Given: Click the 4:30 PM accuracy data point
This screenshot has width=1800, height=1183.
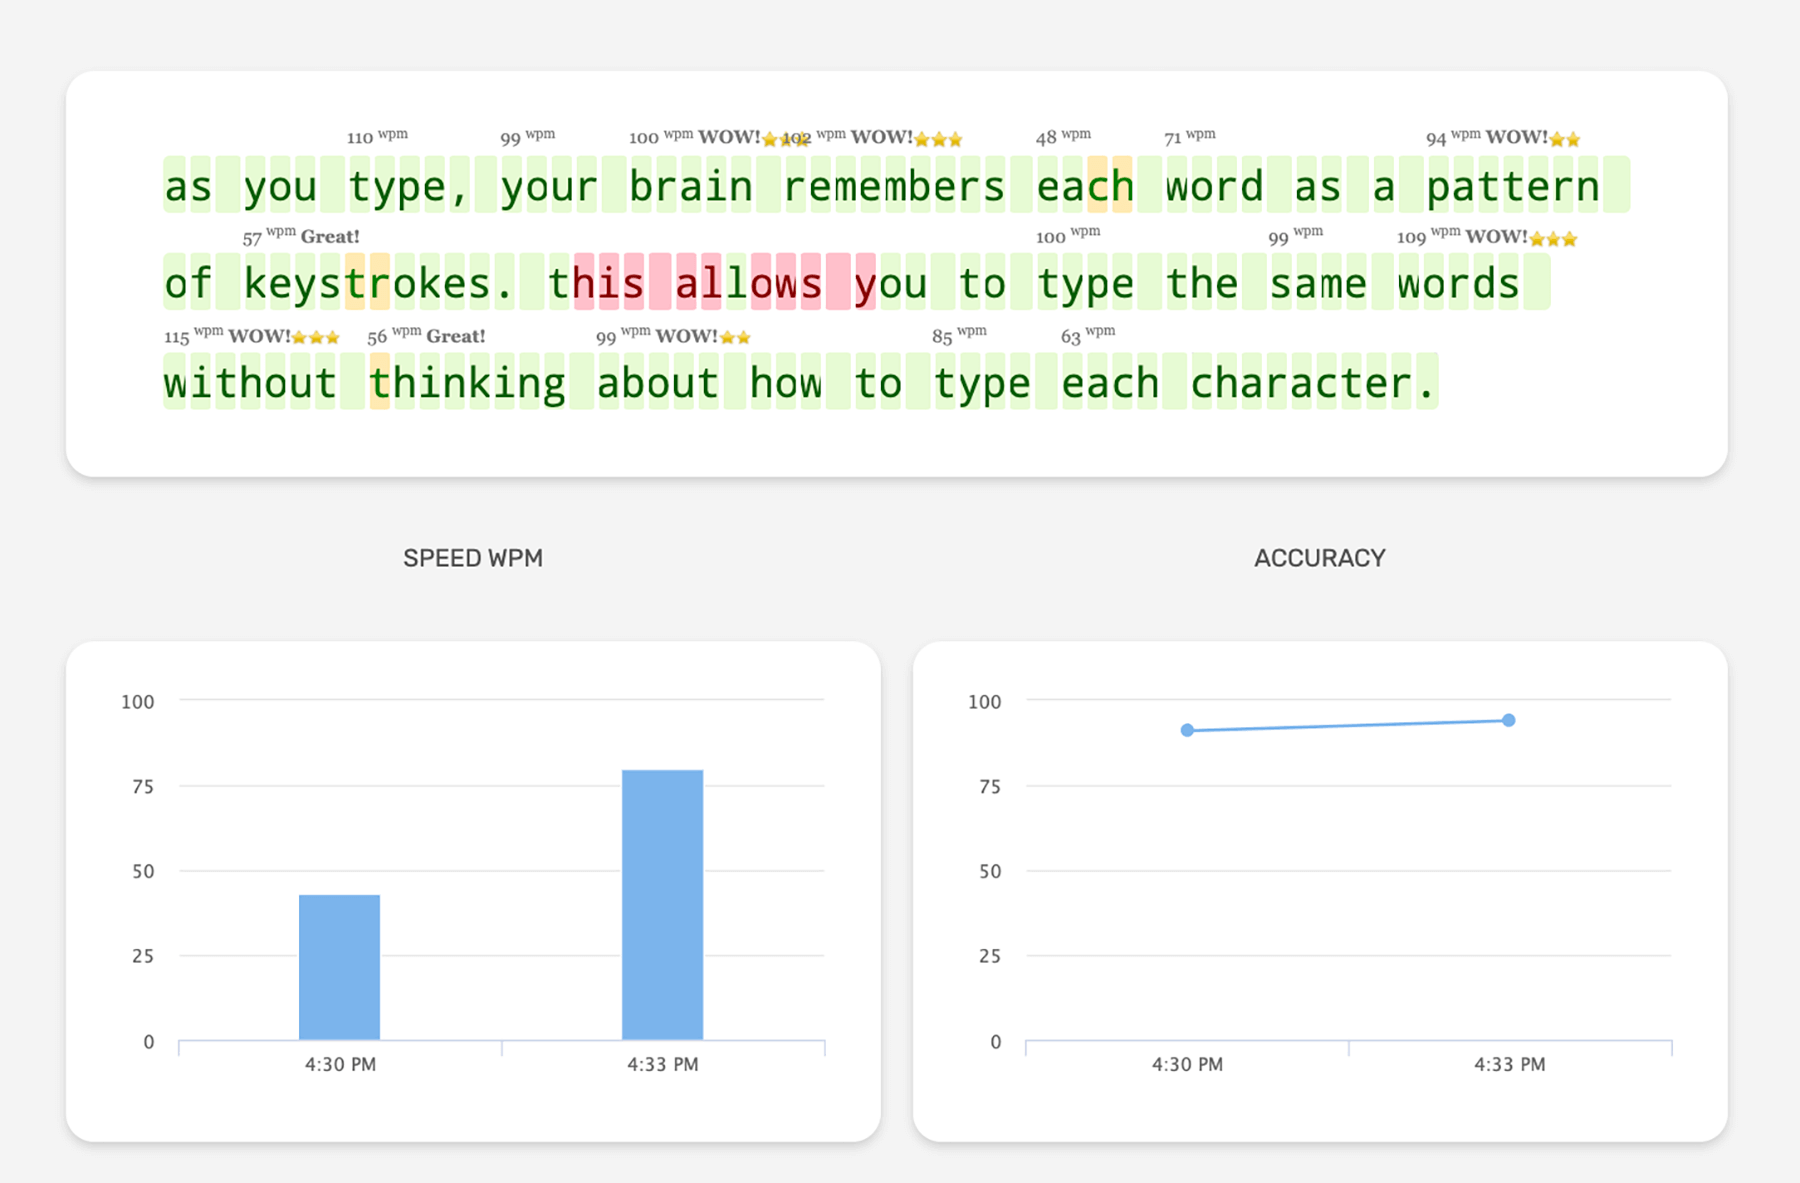Looking at the screenshot, I should (x=1187, y=730).
